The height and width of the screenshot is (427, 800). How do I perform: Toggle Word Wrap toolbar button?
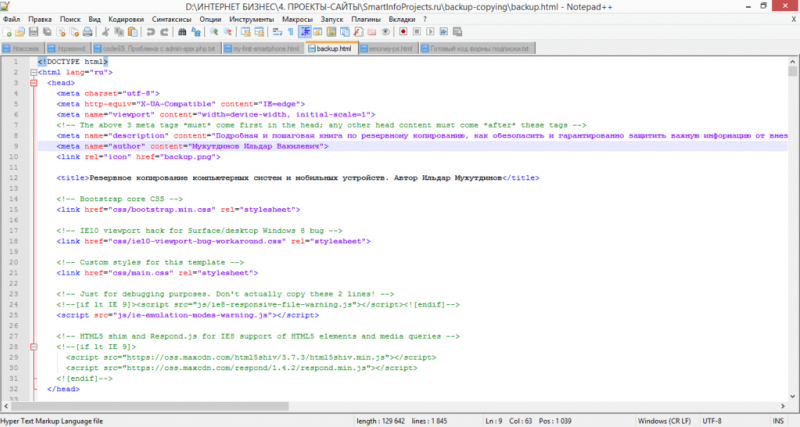coord(277,32)
